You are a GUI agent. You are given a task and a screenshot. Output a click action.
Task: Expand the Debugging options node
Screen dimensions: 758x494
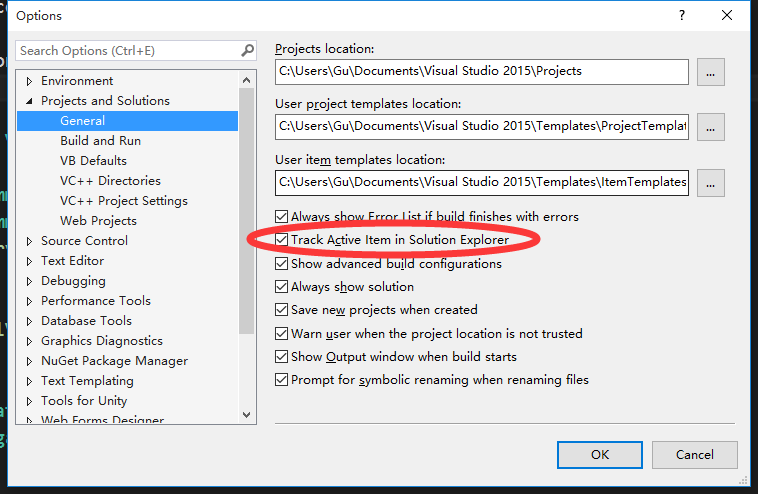pyautogui.click(x=29, y=281)
